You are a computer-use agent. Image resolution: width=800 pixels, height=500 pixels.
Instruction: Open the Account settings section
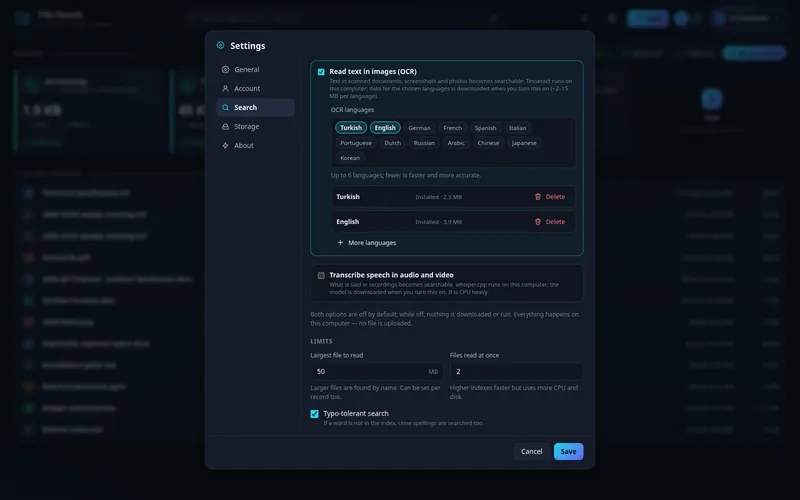coord(256,88)
